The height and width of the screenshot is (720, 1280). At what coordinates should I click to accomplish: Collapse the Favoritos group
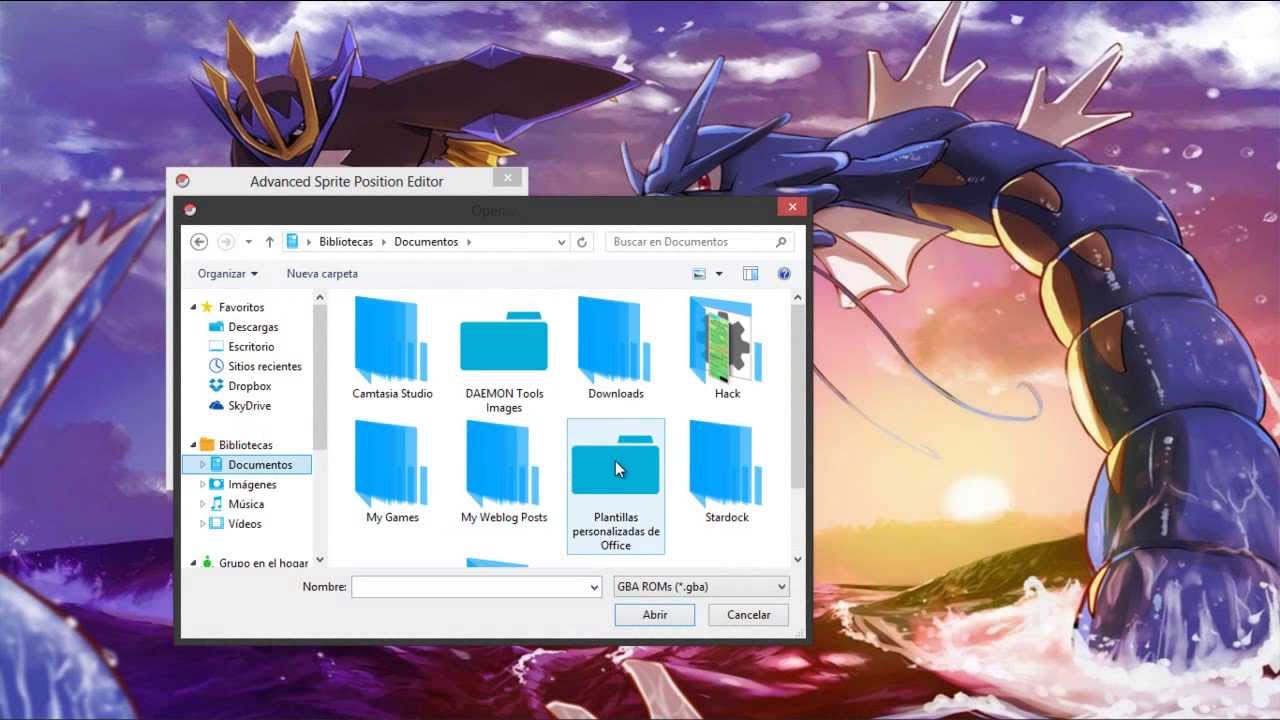(x=193, y=307)
